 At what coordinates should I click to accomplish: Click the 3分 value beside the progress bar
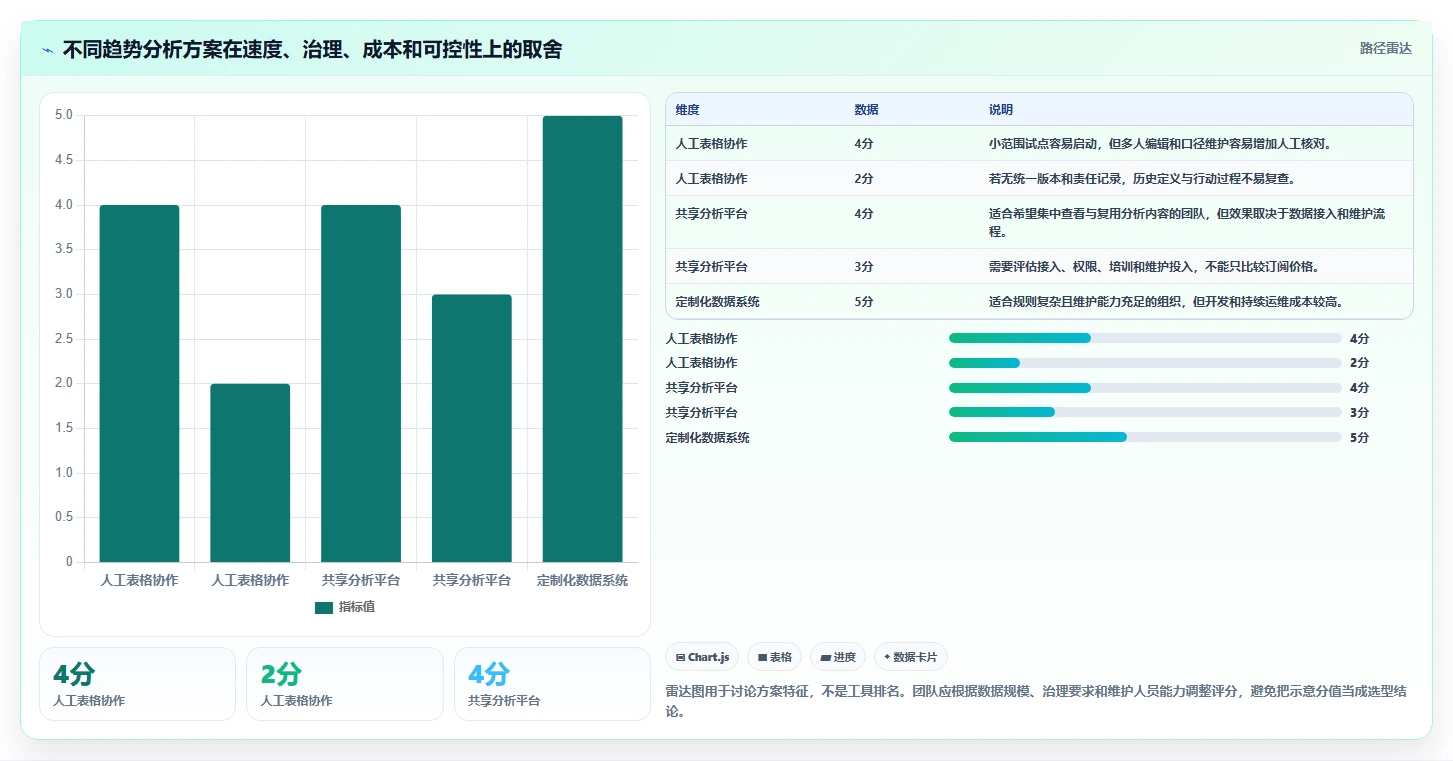pos(1359,412)
